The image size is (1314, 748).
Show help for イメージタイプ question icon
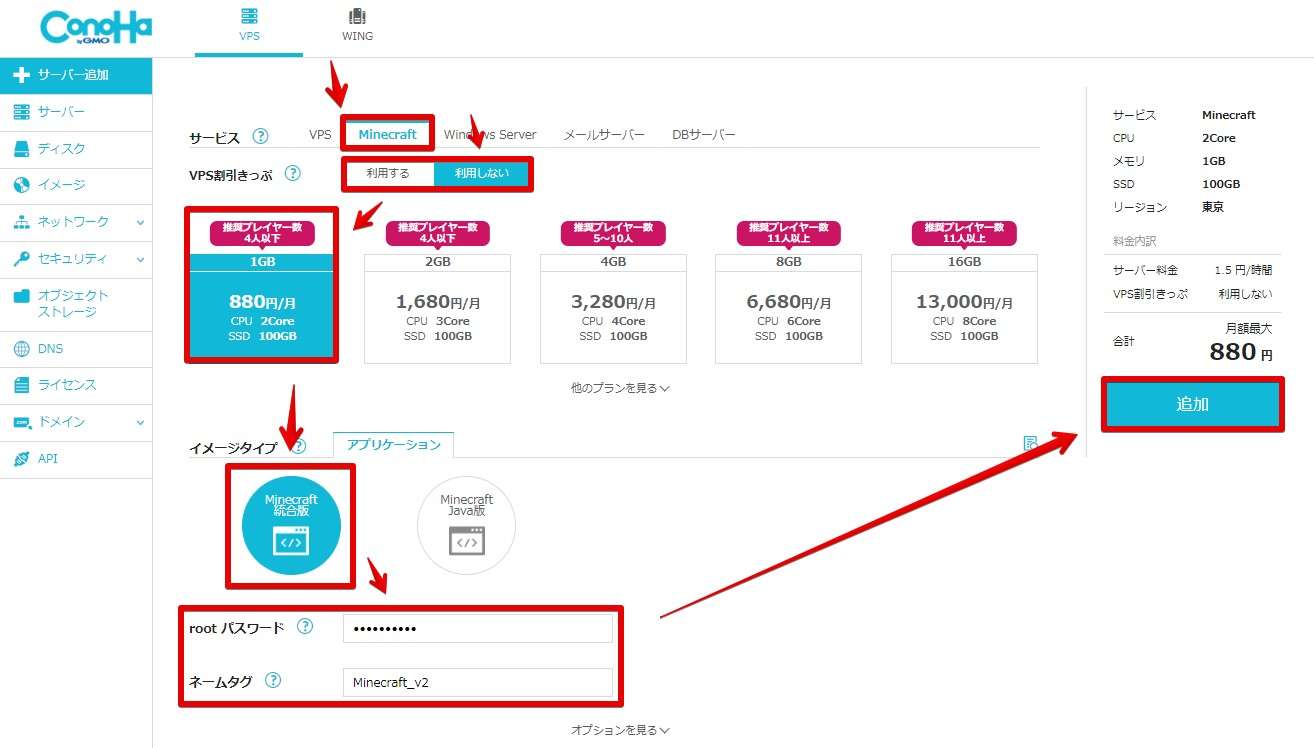pos(298,447)
